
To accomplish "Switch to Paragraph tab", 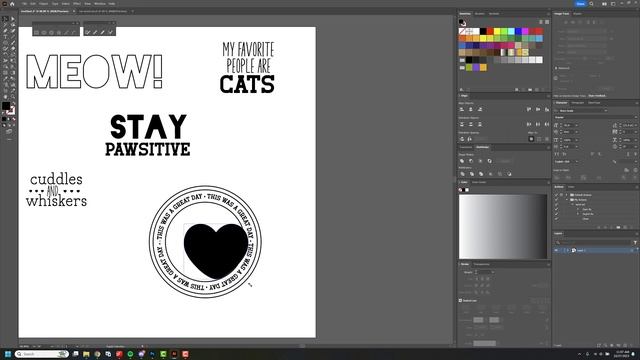I will coord(578,103).
